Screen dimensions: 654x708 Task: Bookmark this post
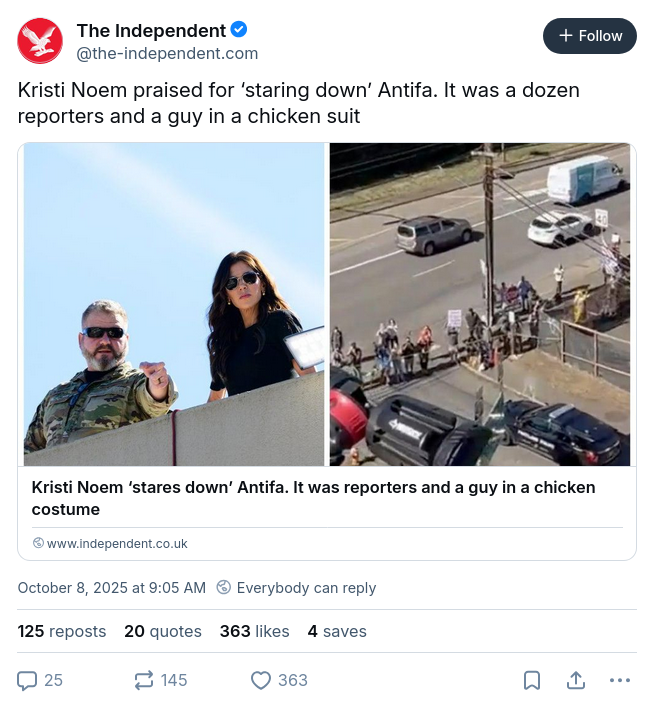click(532, 680)
